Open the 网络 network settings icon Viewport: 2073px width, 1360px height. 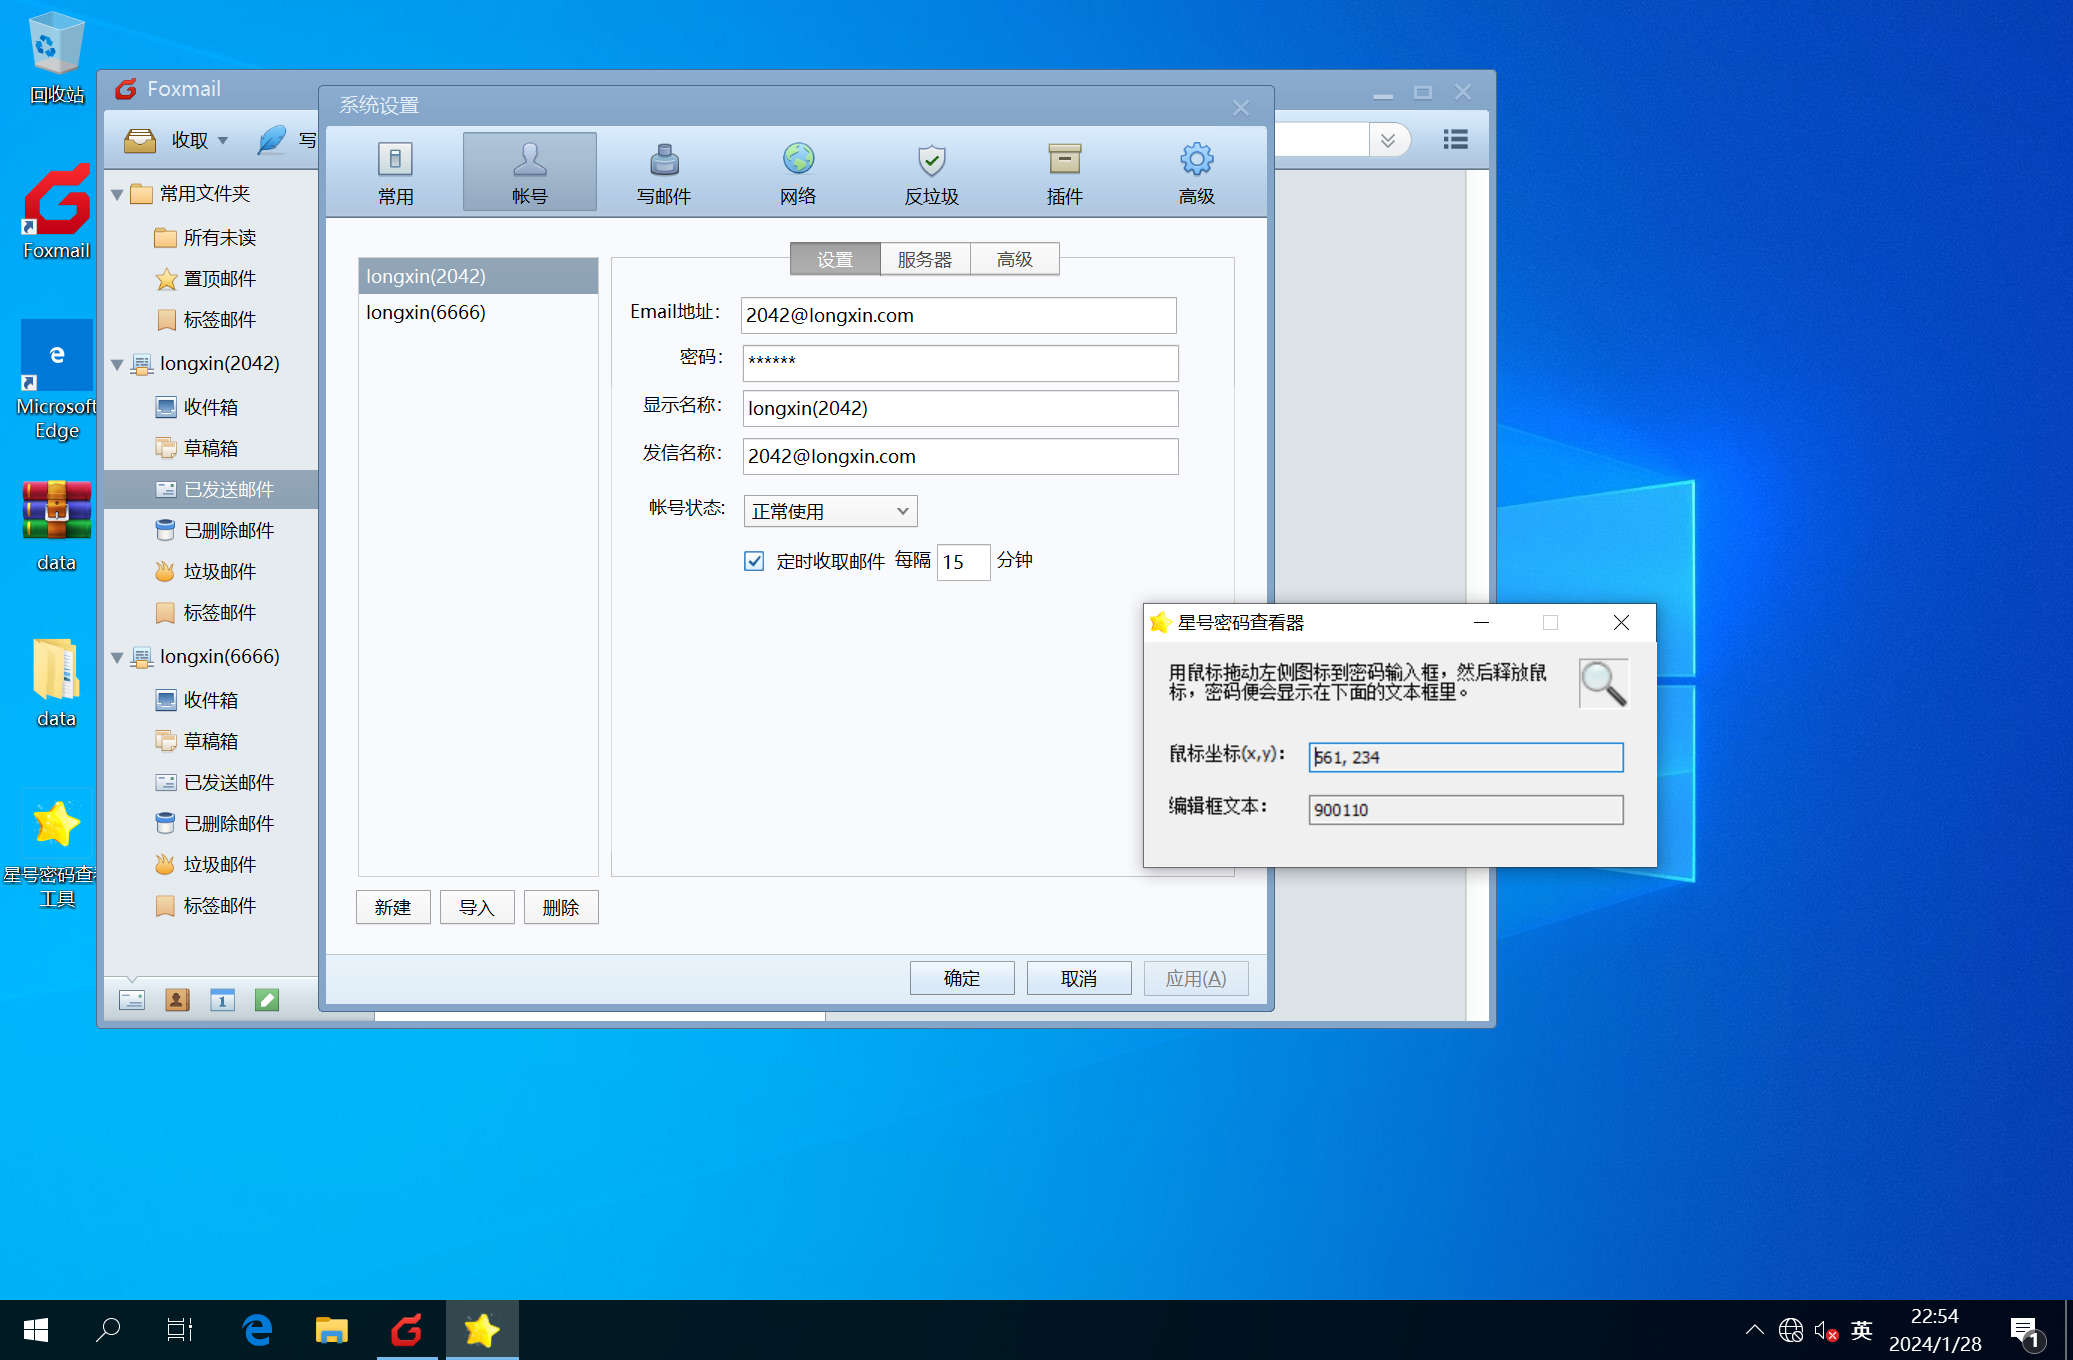pos(798,159)
